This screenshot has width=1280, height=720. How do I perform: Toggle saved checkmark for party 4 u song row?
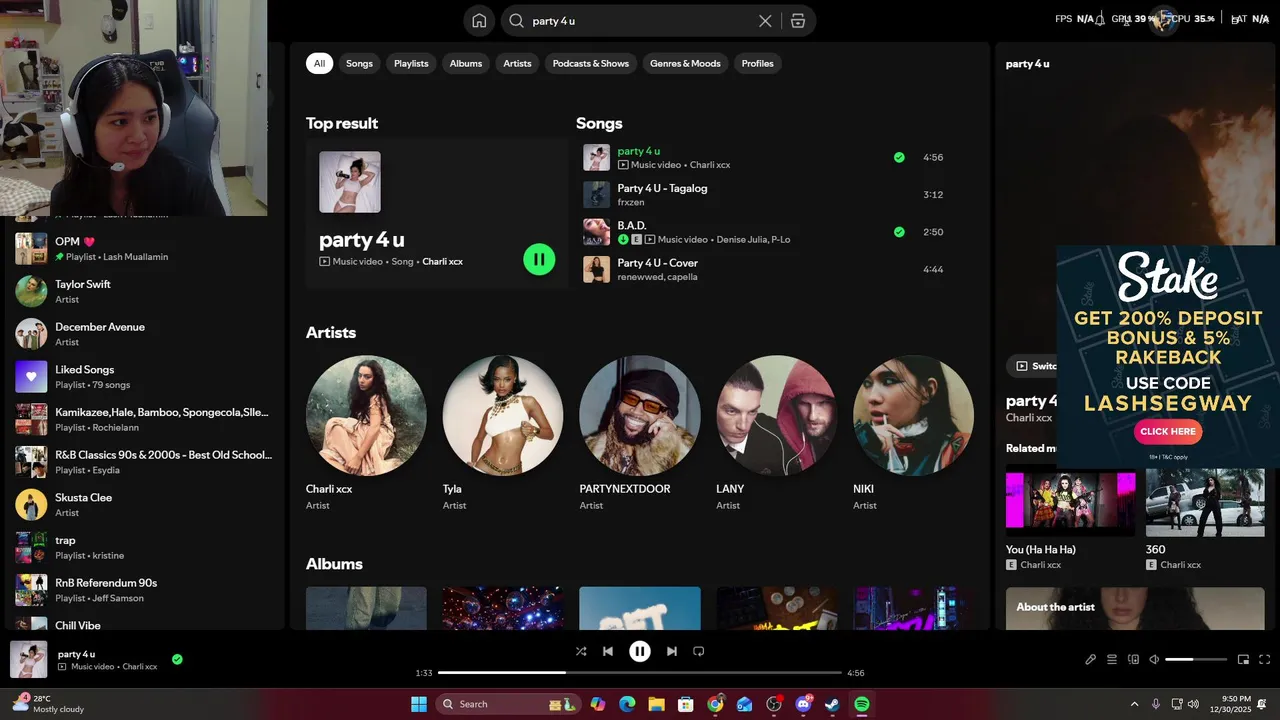pyautogui.click(x=899, y=157)
